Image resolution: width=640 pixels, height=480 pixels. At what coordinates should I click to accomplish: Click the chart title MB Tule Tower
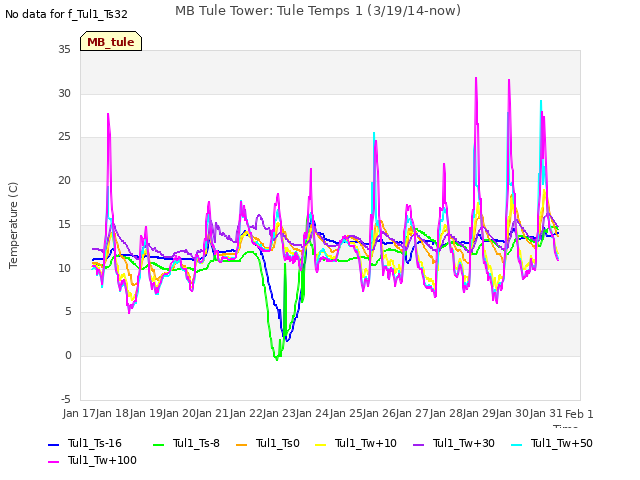tap(318, 11)
